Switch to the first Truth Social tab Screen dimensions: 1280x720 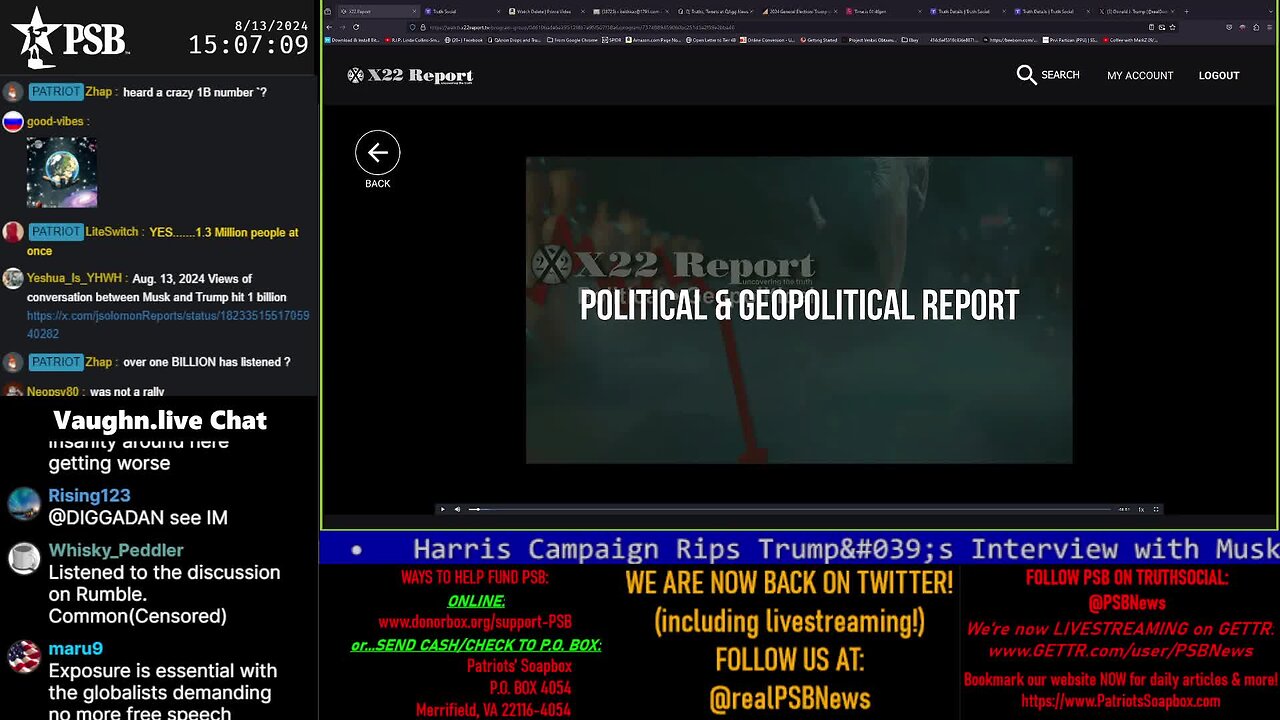click(x=463, y=11)
